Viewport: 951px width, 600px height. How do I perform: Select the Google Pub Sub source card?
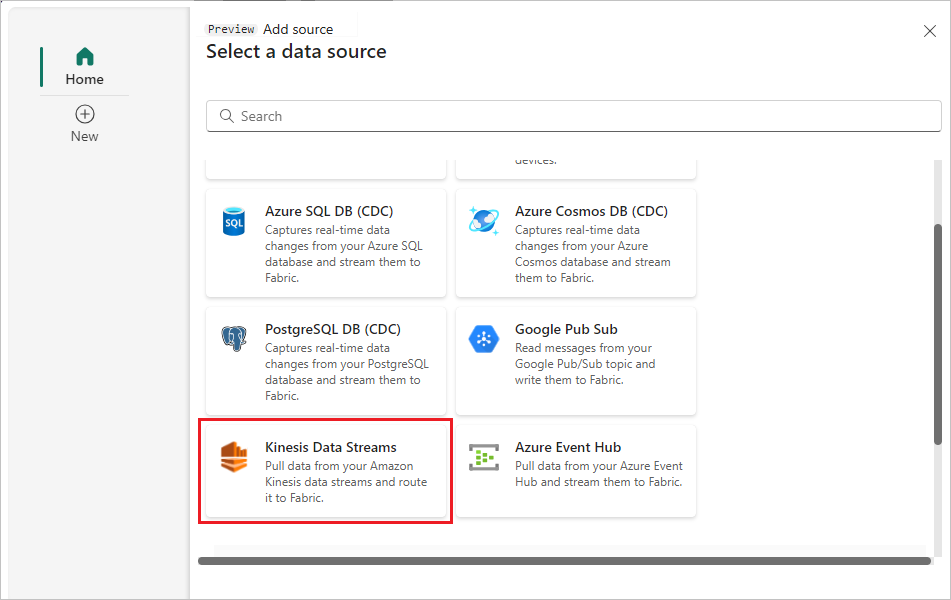click(576, 361)
